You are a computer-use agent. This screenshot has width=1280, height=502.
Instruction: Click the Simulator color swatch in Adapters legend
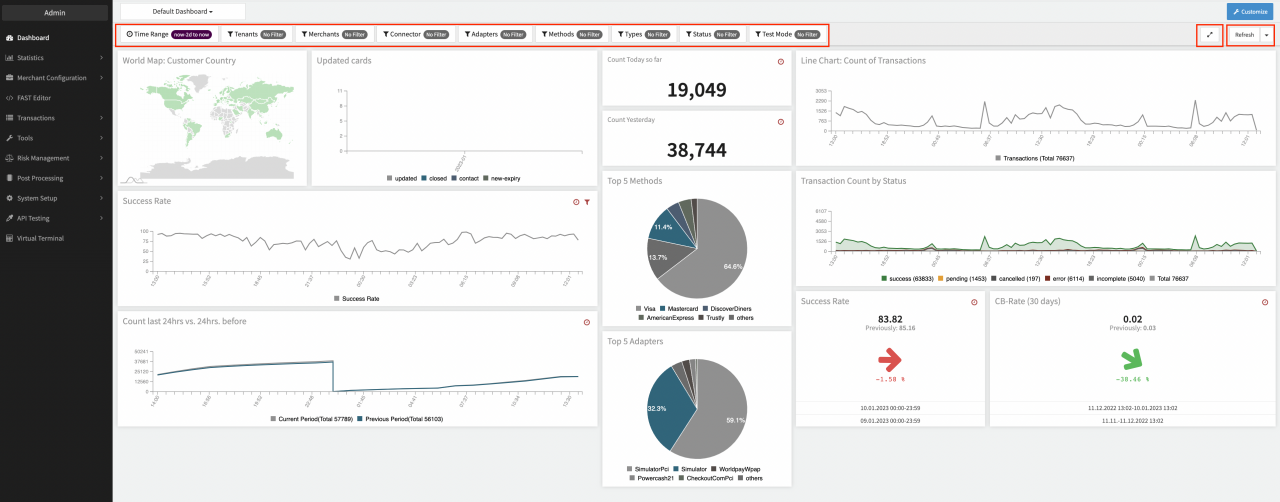[677, 469]
